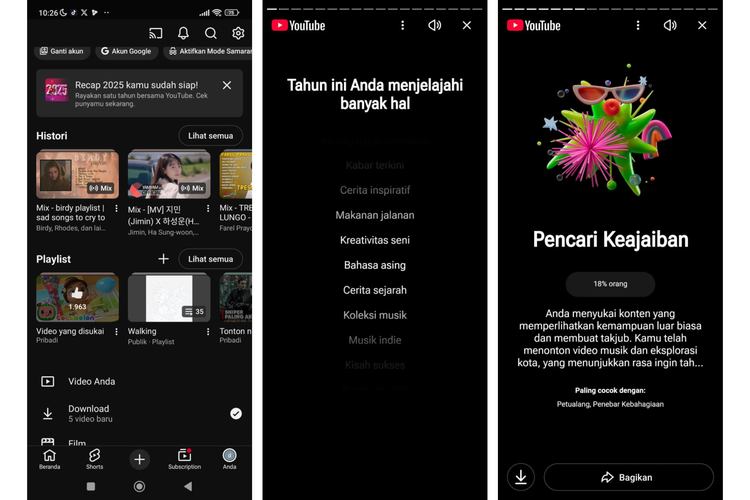
Task: Open the settings gear icon
Action: (x=238, y=33)
